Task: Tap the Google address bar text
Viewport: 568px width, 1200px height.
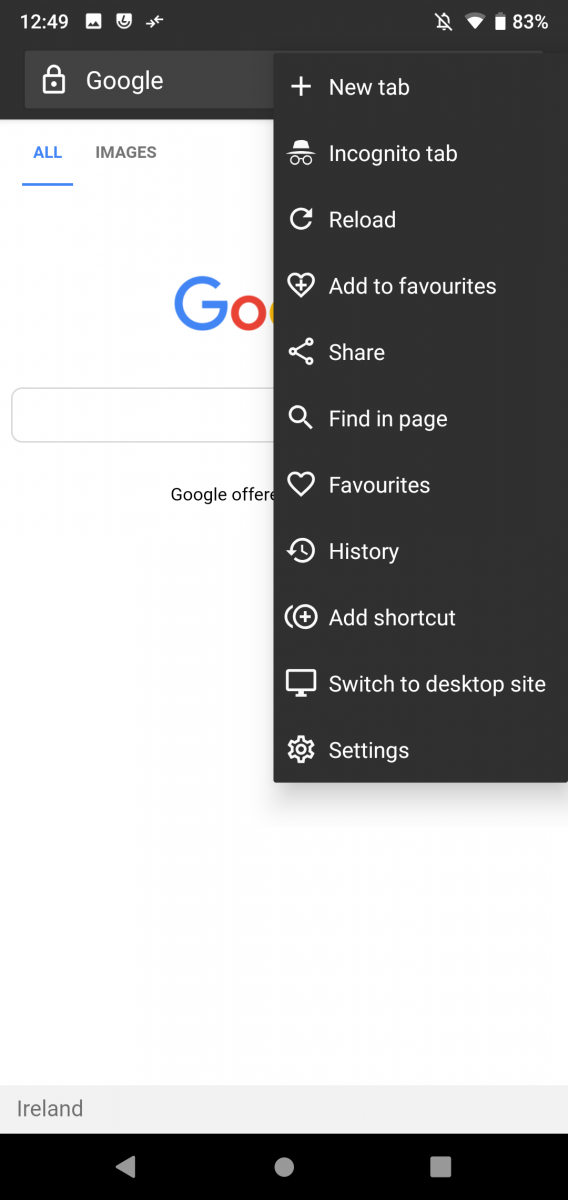Action: pyautogui.click(x=125, y=80)
